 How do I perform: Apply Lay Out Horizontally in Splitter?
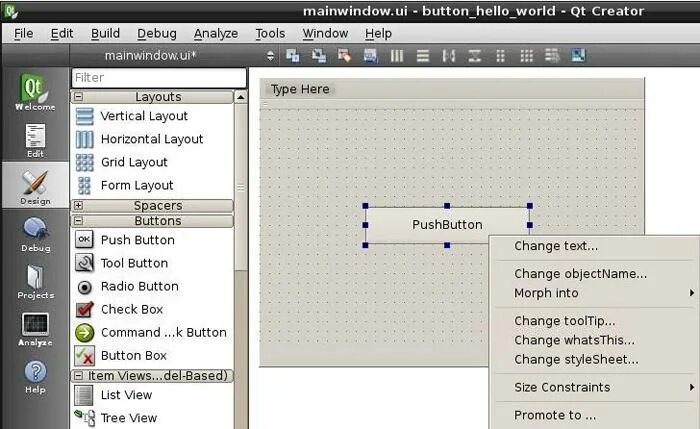(x=449, y=56)
